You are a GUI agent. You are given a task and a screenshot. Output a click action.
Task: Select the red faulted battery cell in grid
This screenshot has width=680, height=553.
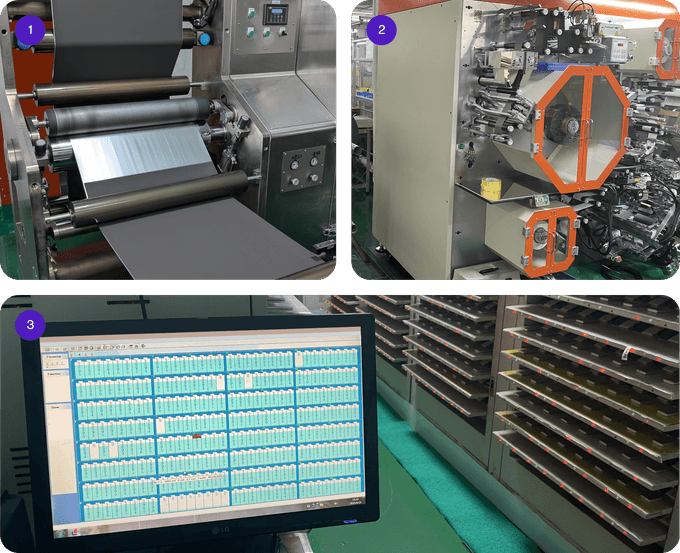(x=196, y=436)
